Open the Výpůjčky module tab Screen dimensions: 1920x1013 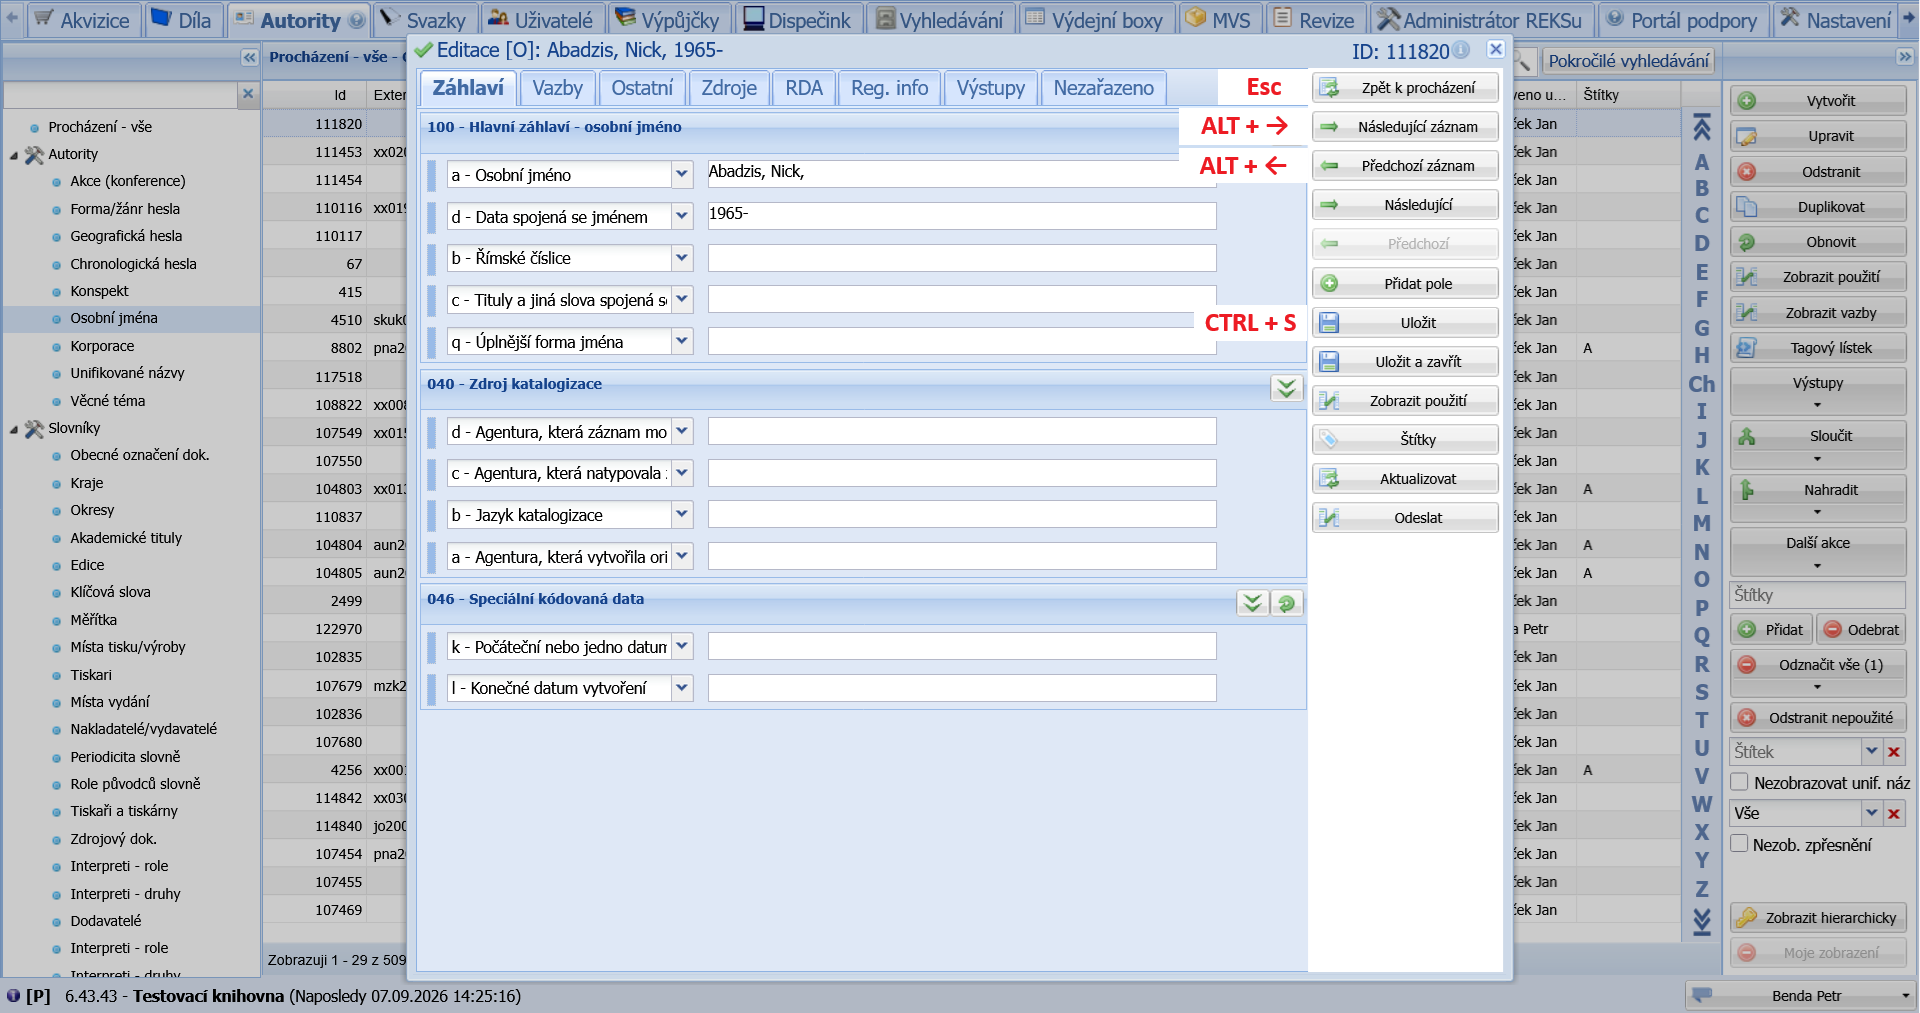667,19
